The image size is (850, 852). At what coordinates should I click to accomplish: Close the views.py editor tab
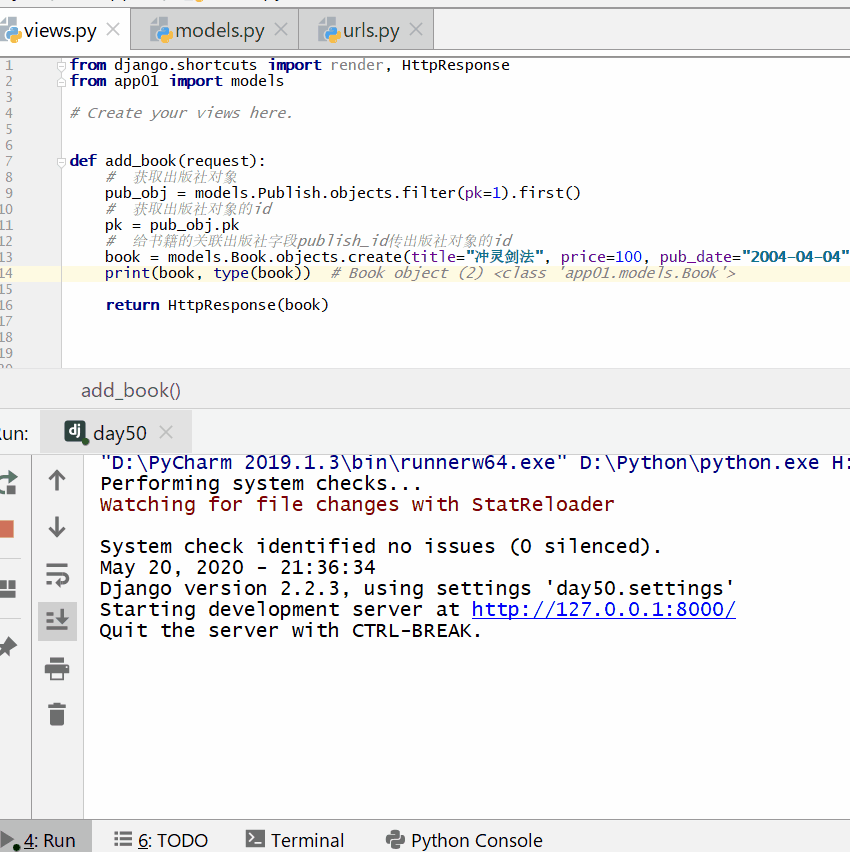tap(113, 30)
